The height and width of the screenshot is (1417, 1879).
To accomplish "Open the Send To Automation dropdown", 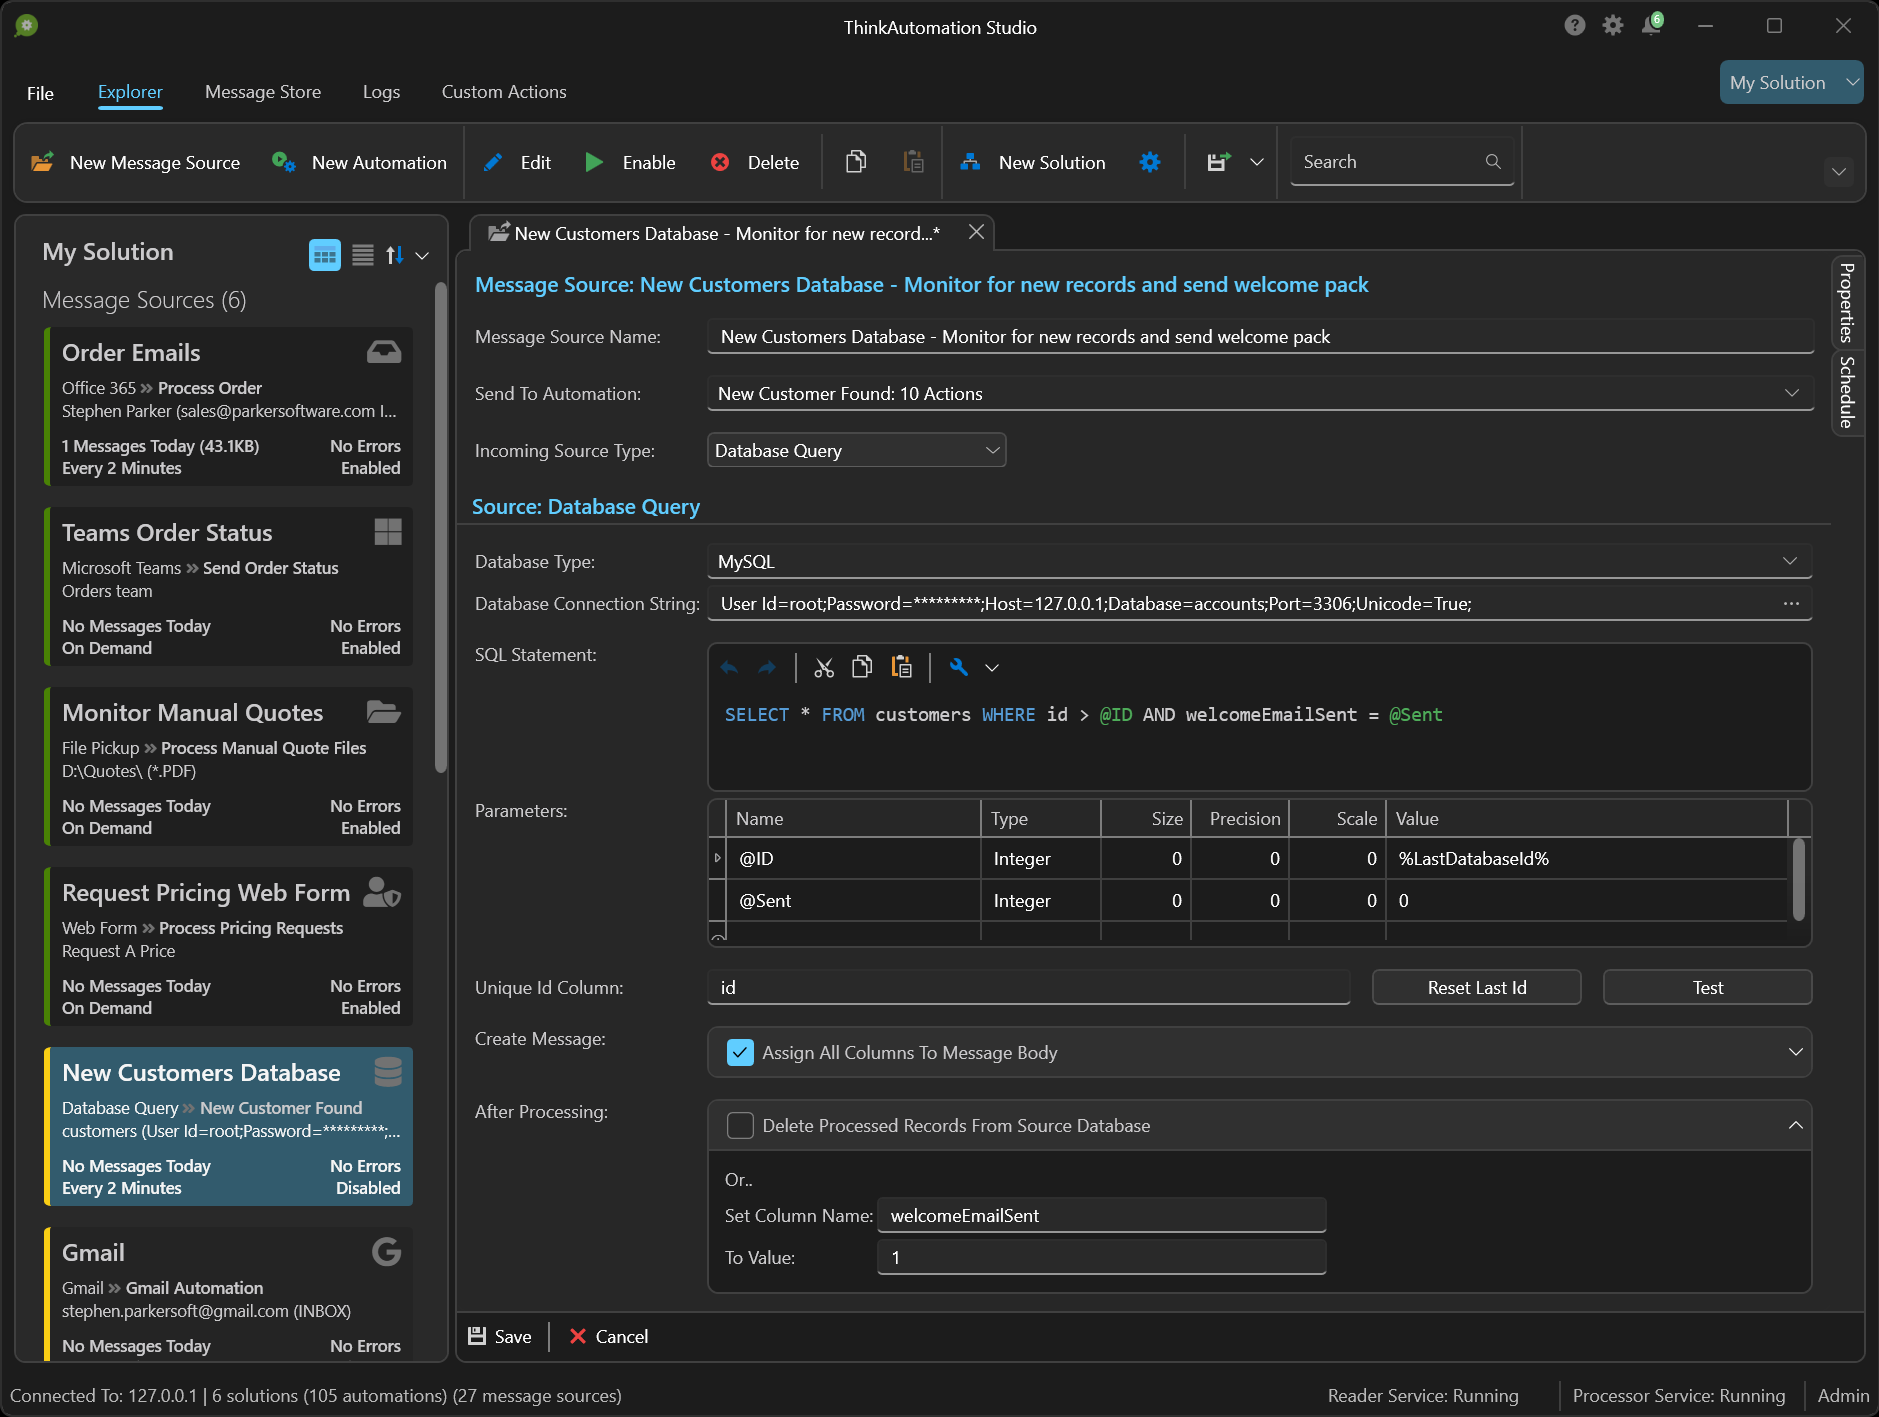I will pyautogui.click(x=1792, y=393).
